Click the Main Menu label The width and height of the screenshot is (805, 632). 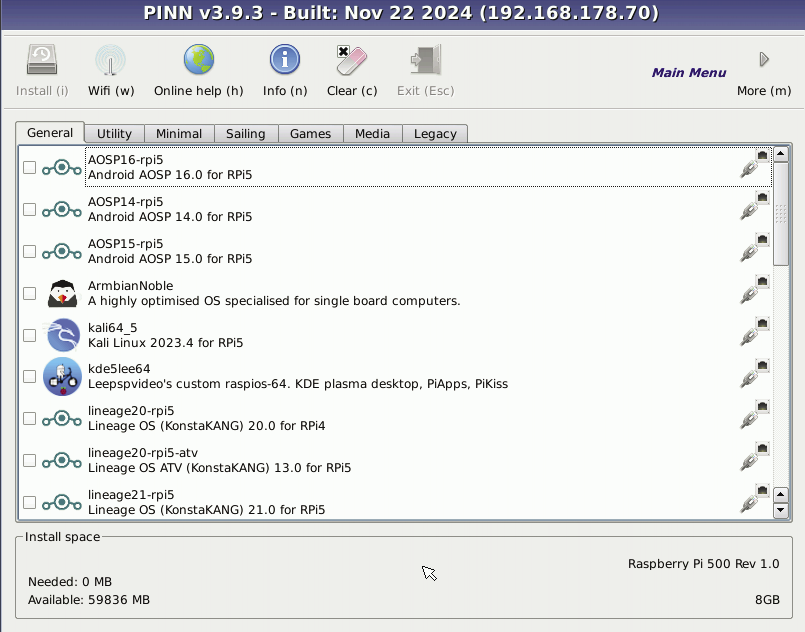689,72
